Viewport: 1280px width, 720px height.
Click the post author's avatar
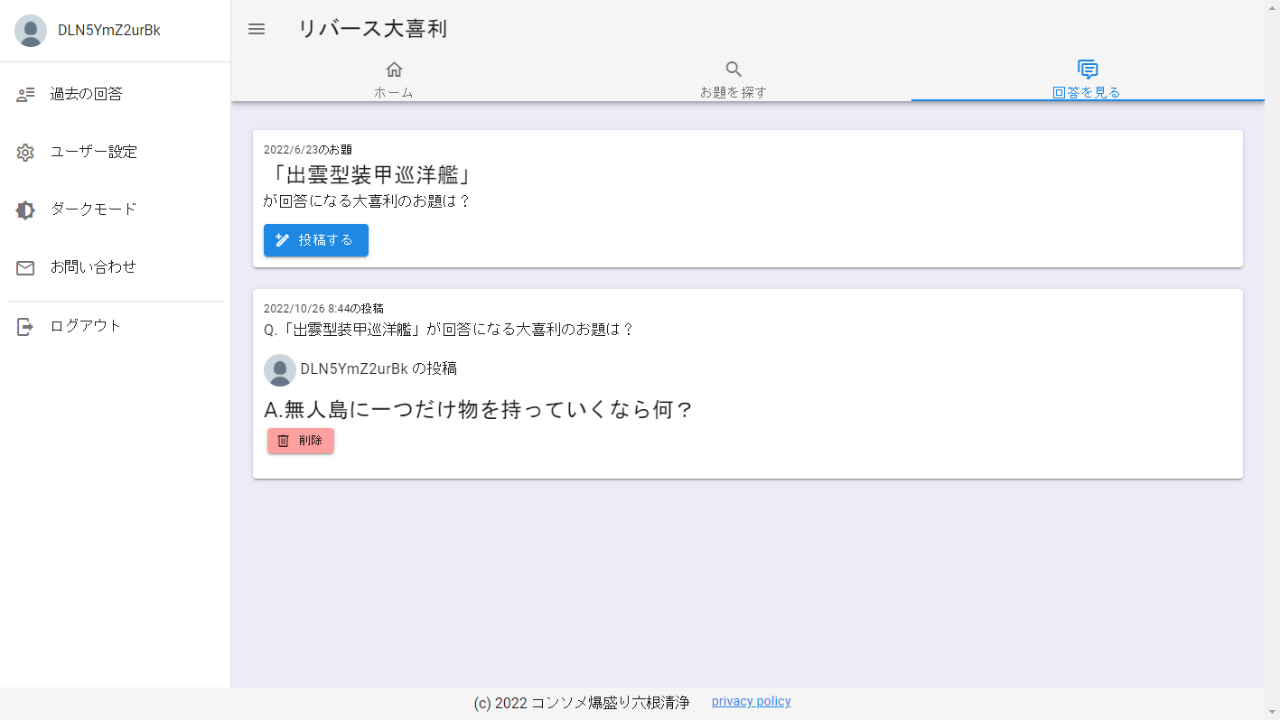click(280, 370)
